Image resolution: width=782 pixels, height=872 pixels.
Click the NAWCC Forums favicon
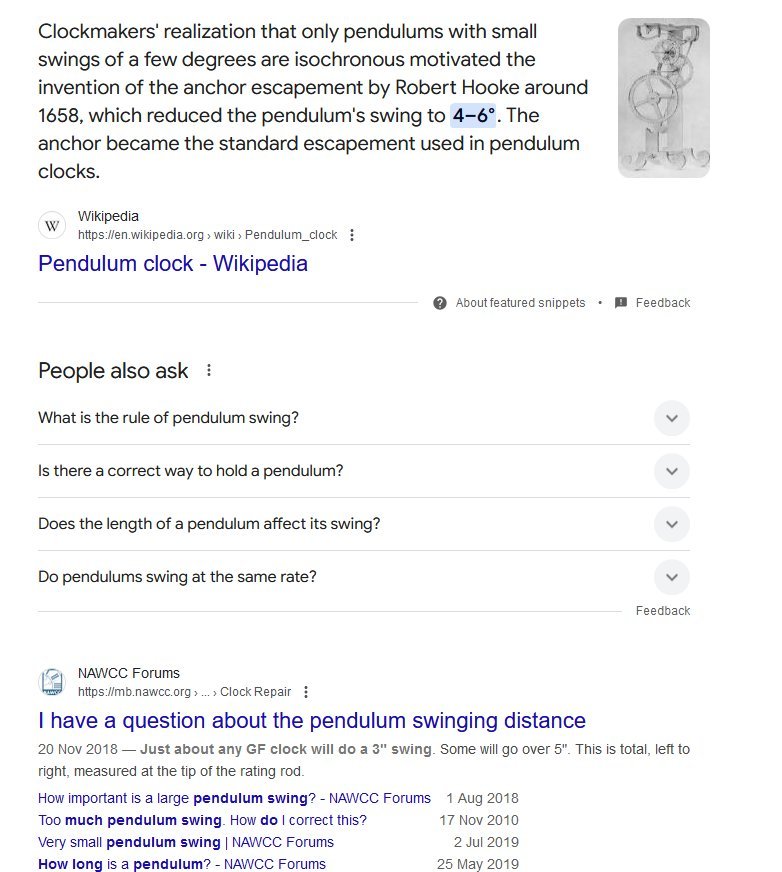52,682
